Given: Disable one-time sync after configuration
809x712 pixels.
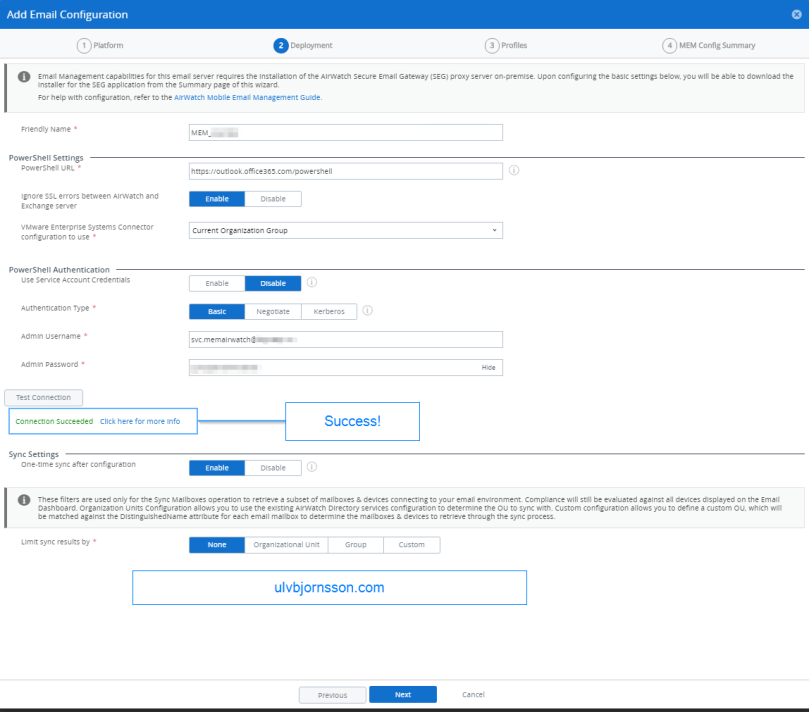Looking at the screenshot, I should (x=275, y=467).
